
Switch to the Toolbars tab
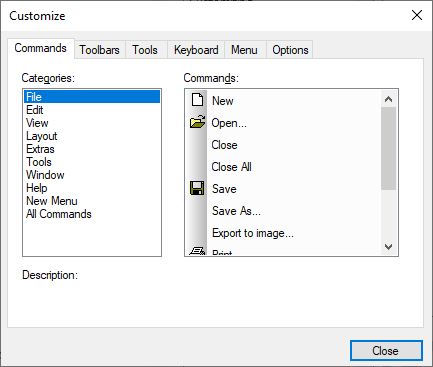(99, 50)
